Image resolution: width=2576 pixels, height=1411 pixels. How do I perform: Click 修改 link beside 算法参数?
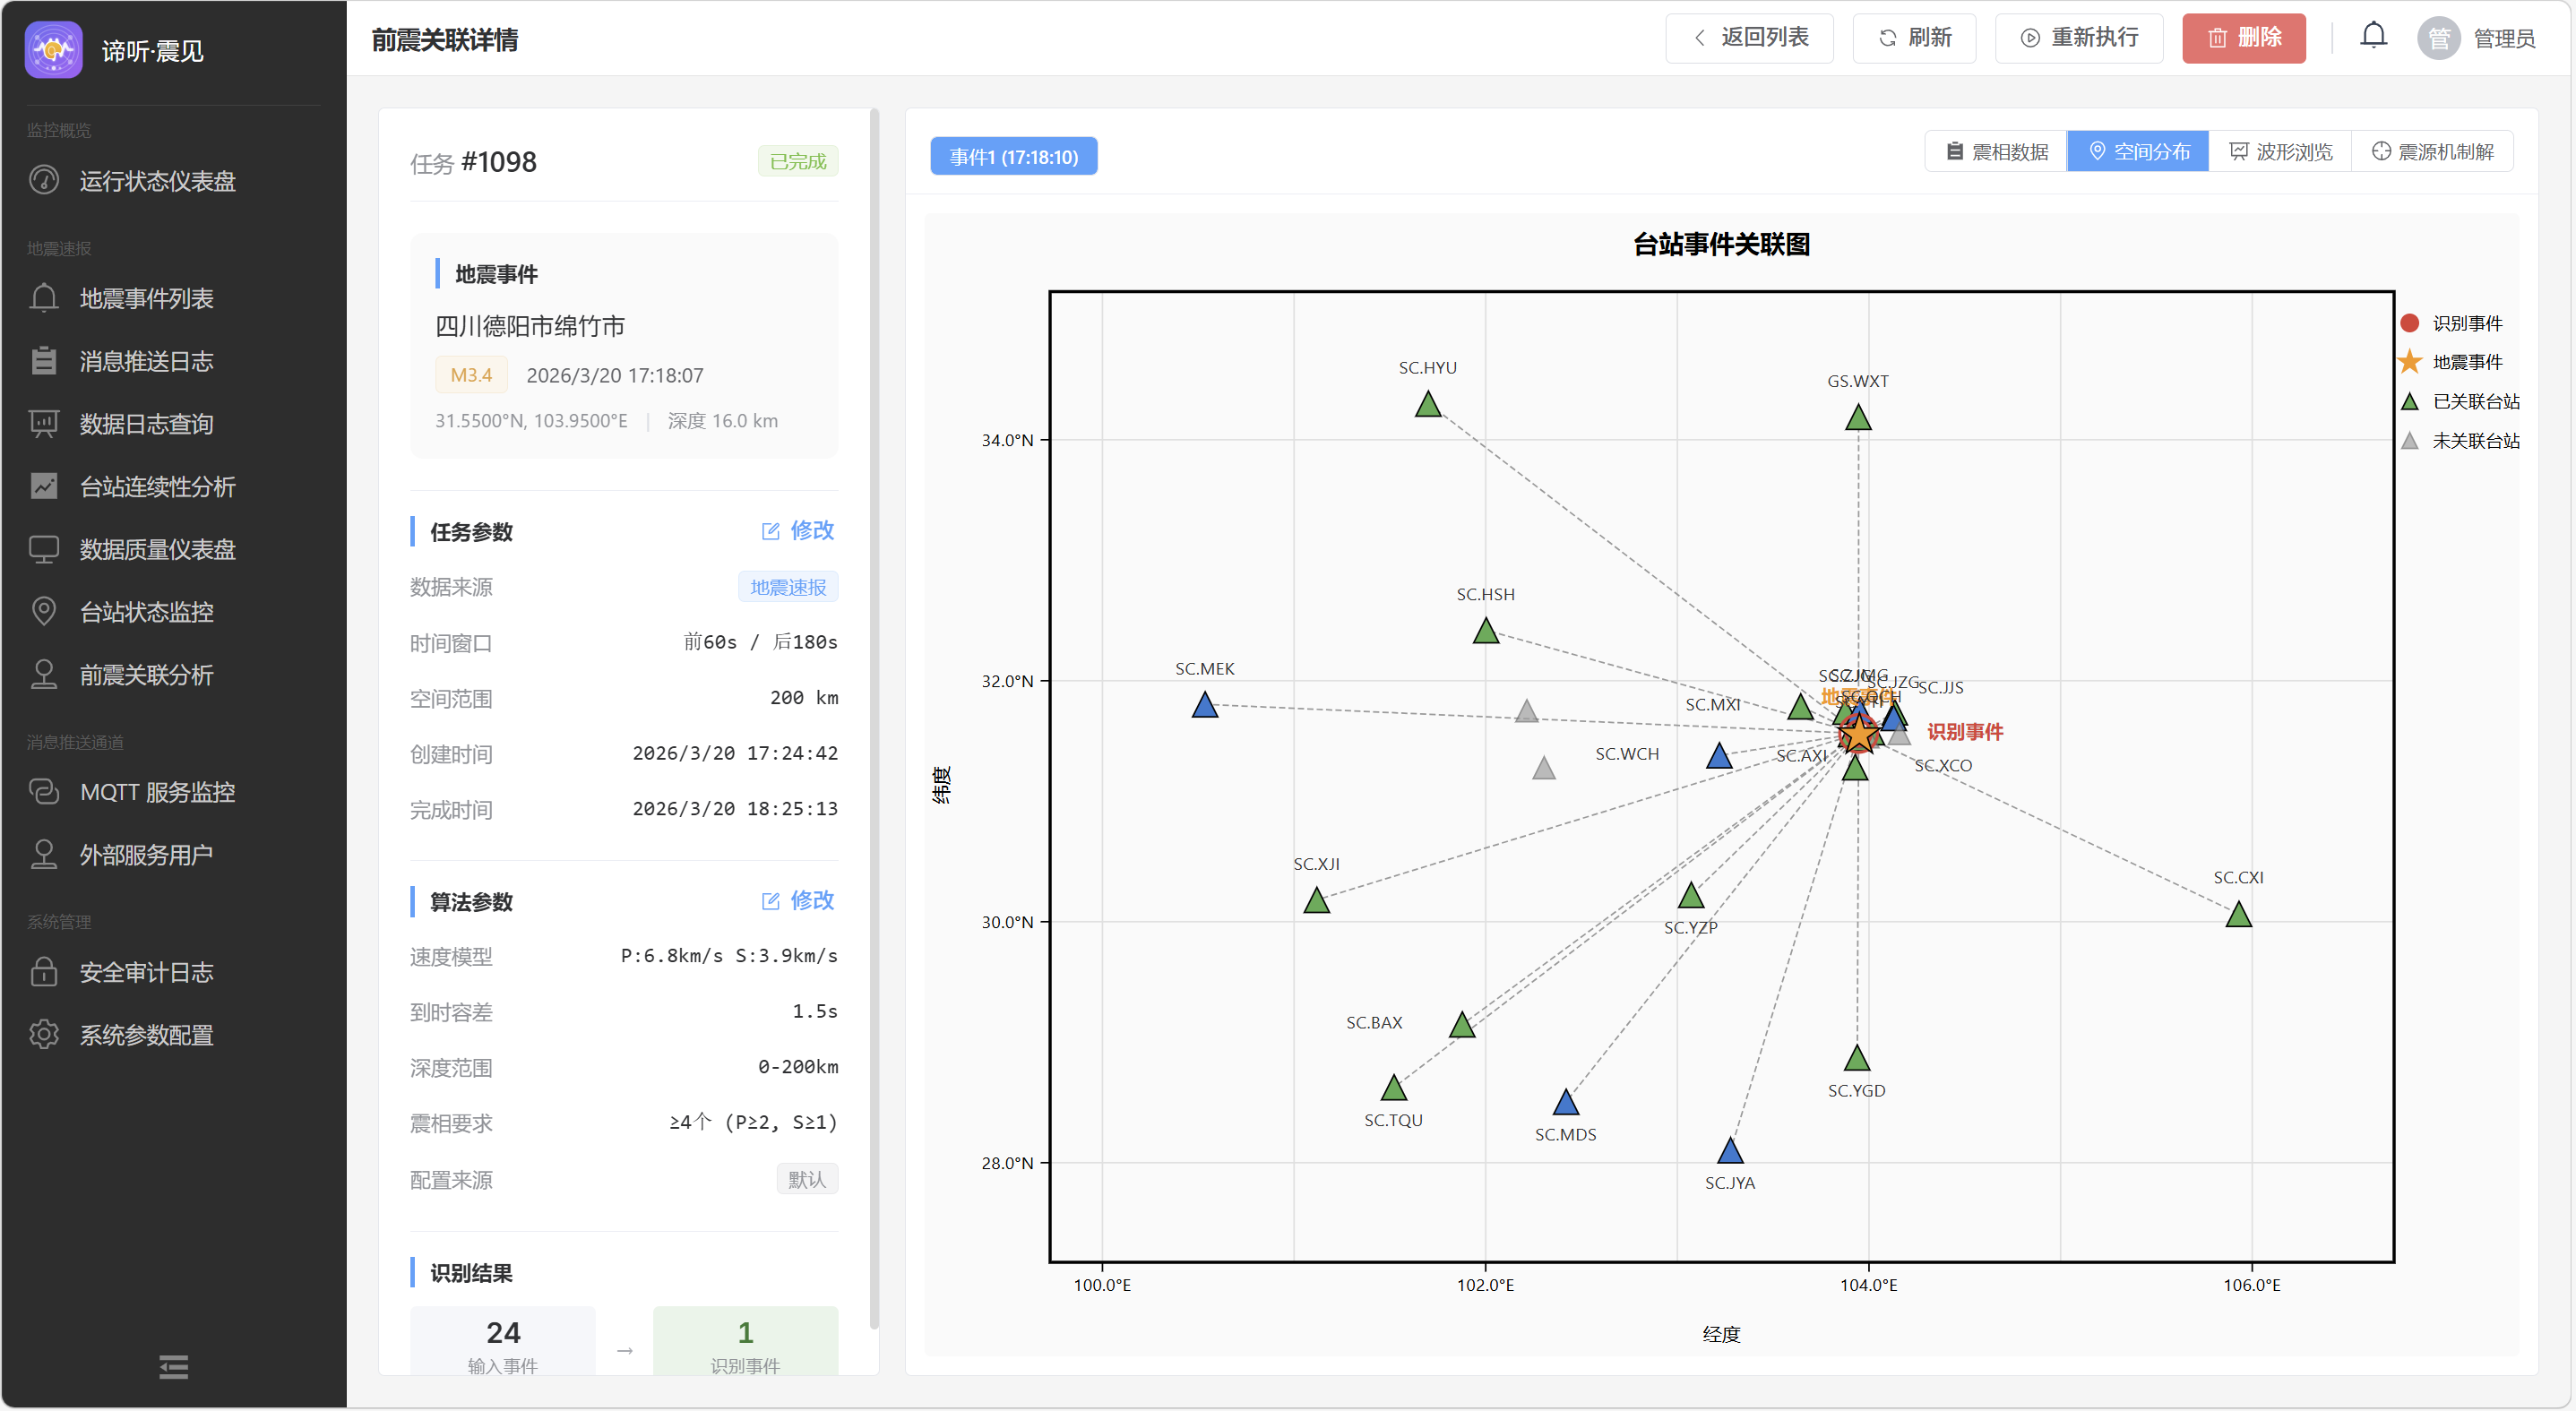click(798, 901)
